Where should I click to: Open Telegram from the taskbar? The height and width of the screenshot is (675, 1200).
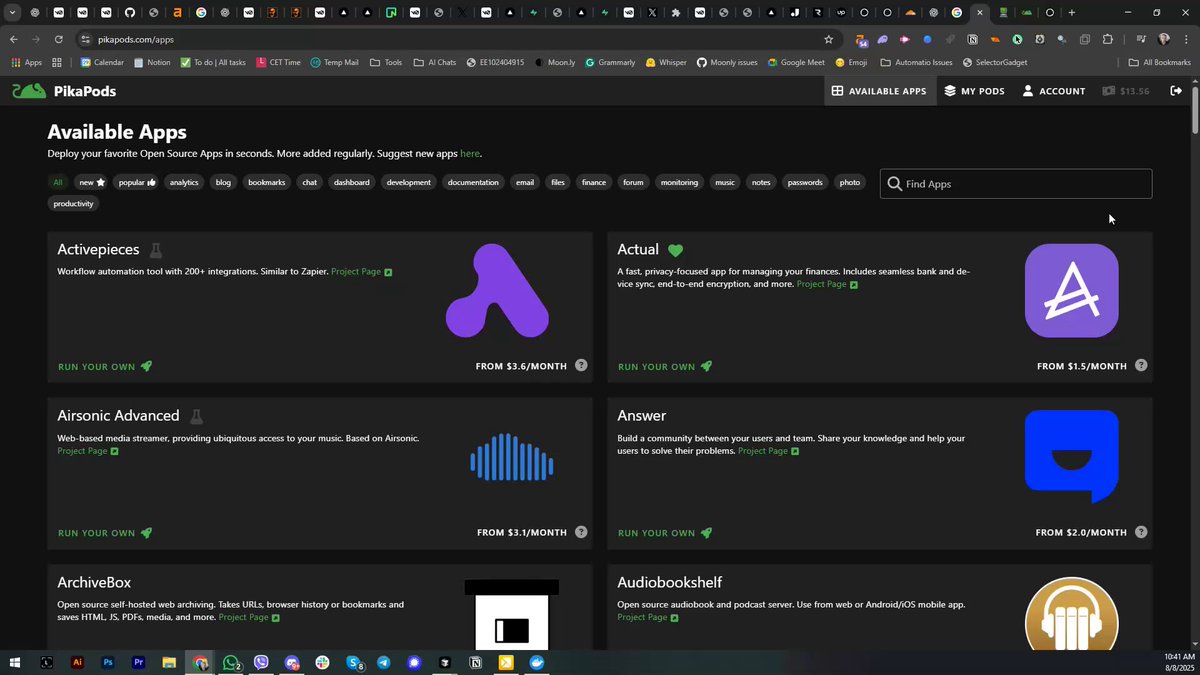click(384, 662)
